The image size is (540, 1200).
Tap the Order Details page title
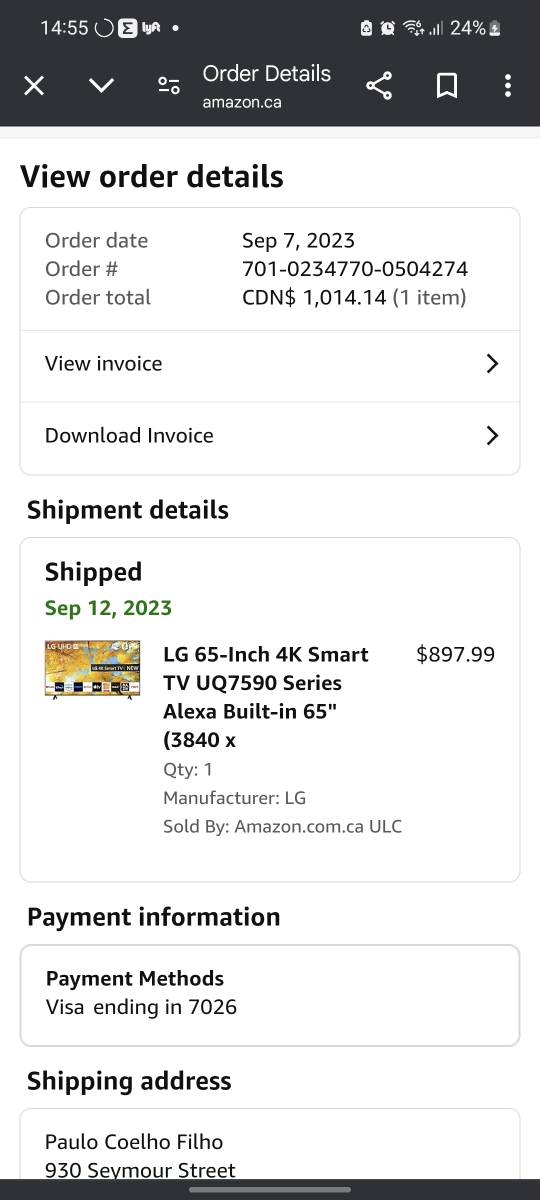266,73
